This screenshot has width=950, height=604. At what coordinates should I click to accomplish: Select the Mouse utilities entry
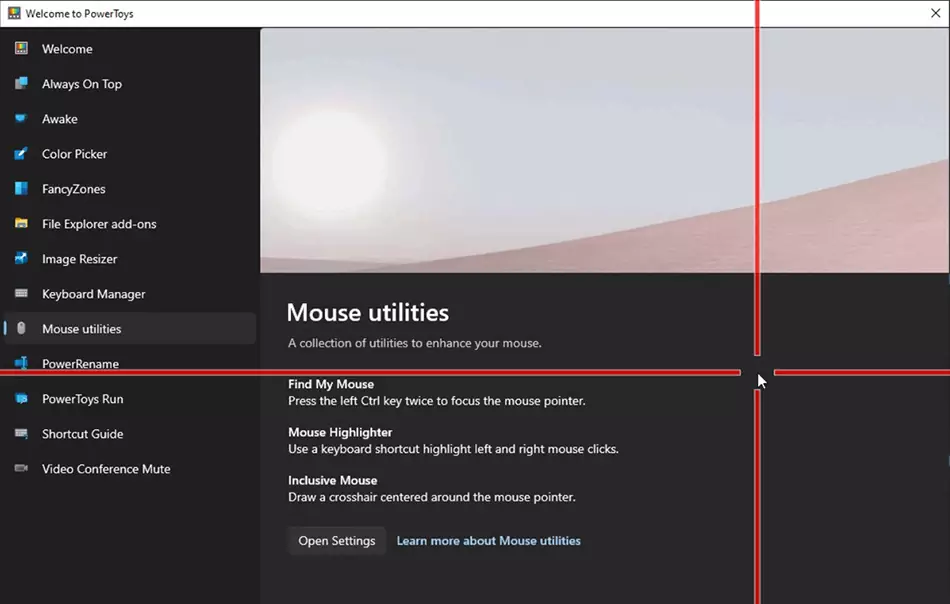(130, 329)
